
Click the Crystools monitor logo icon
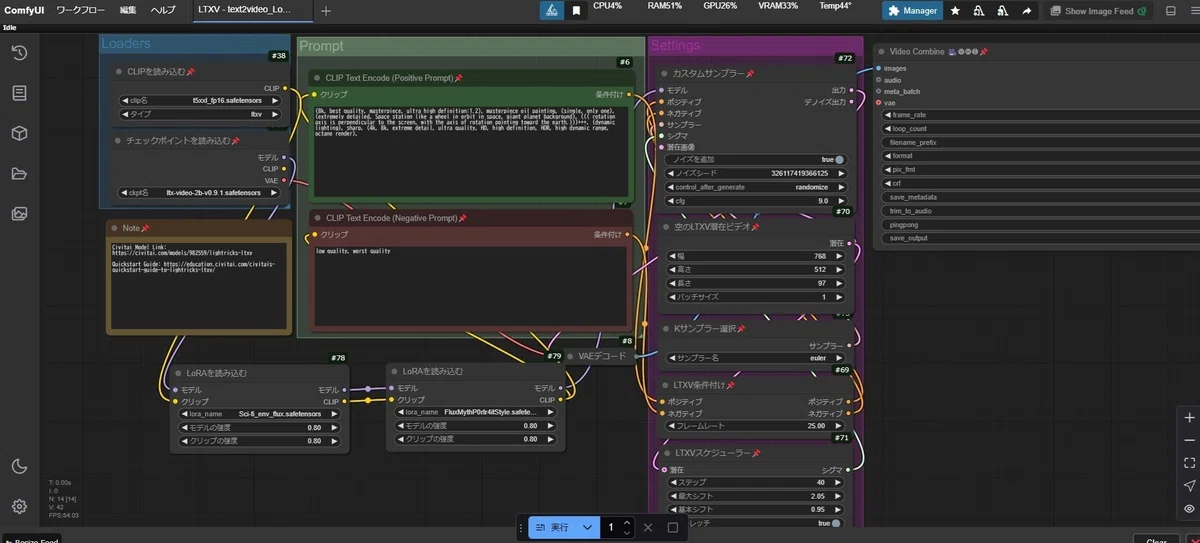pyautogui.click(x=551, y=11)
